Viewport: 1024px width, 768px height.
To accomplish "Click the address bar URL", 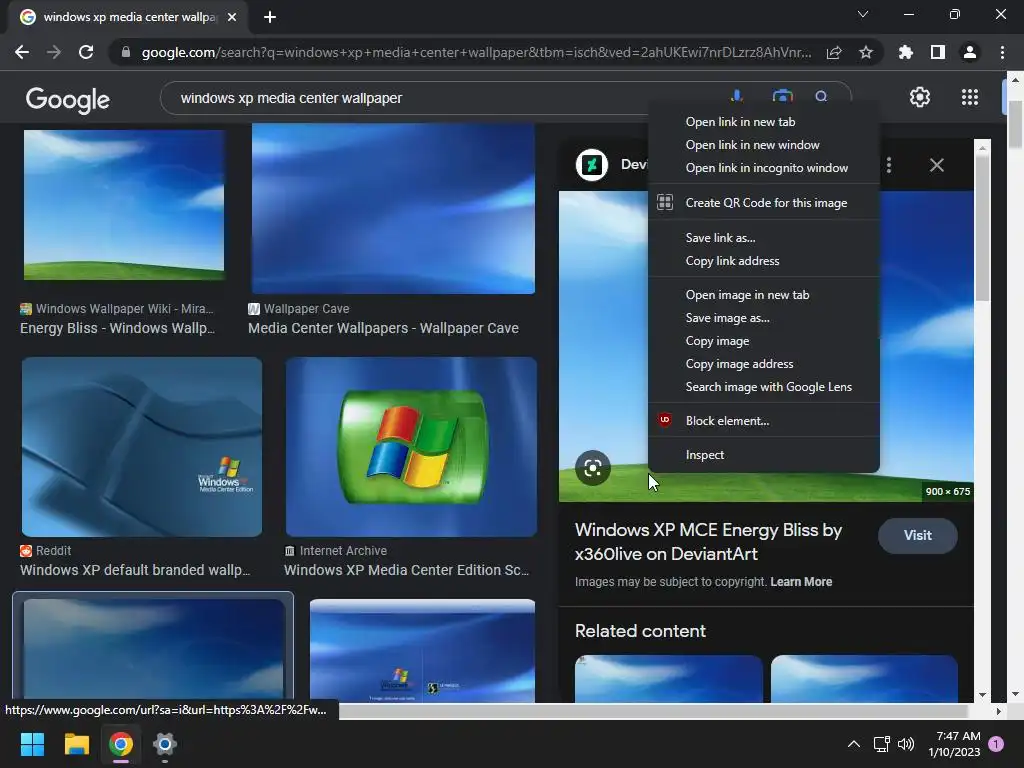I will click(477, 52).
